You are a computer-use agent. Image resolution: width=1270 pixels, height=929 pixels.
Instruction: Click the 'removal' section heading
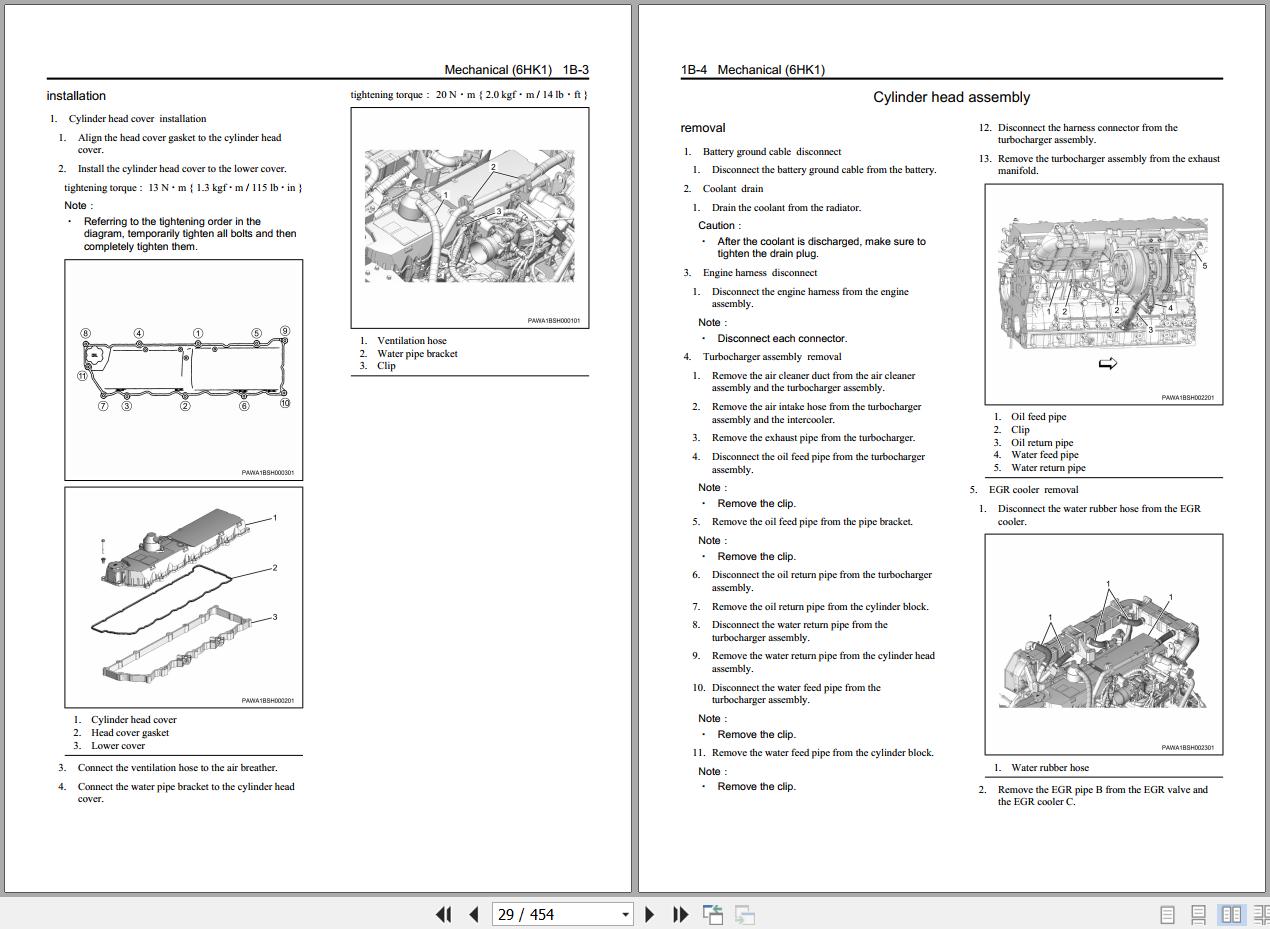(x=703, y=128)
